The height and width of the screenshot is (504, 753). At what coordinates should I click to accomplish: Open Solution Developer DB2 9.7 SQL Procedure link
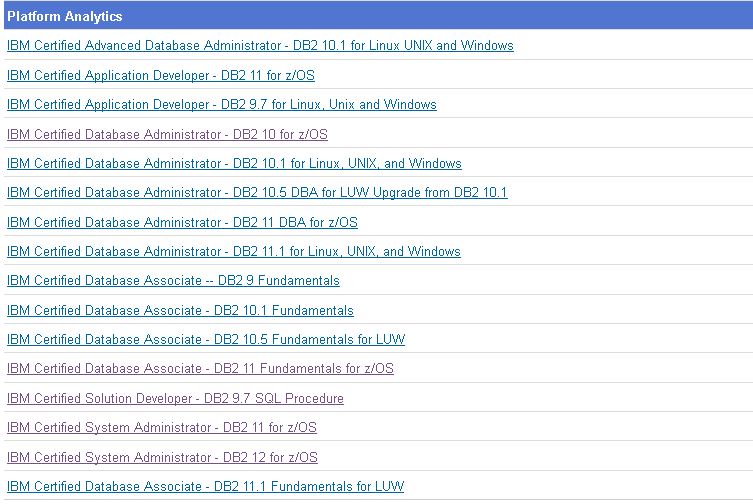[x=175, y=399]
